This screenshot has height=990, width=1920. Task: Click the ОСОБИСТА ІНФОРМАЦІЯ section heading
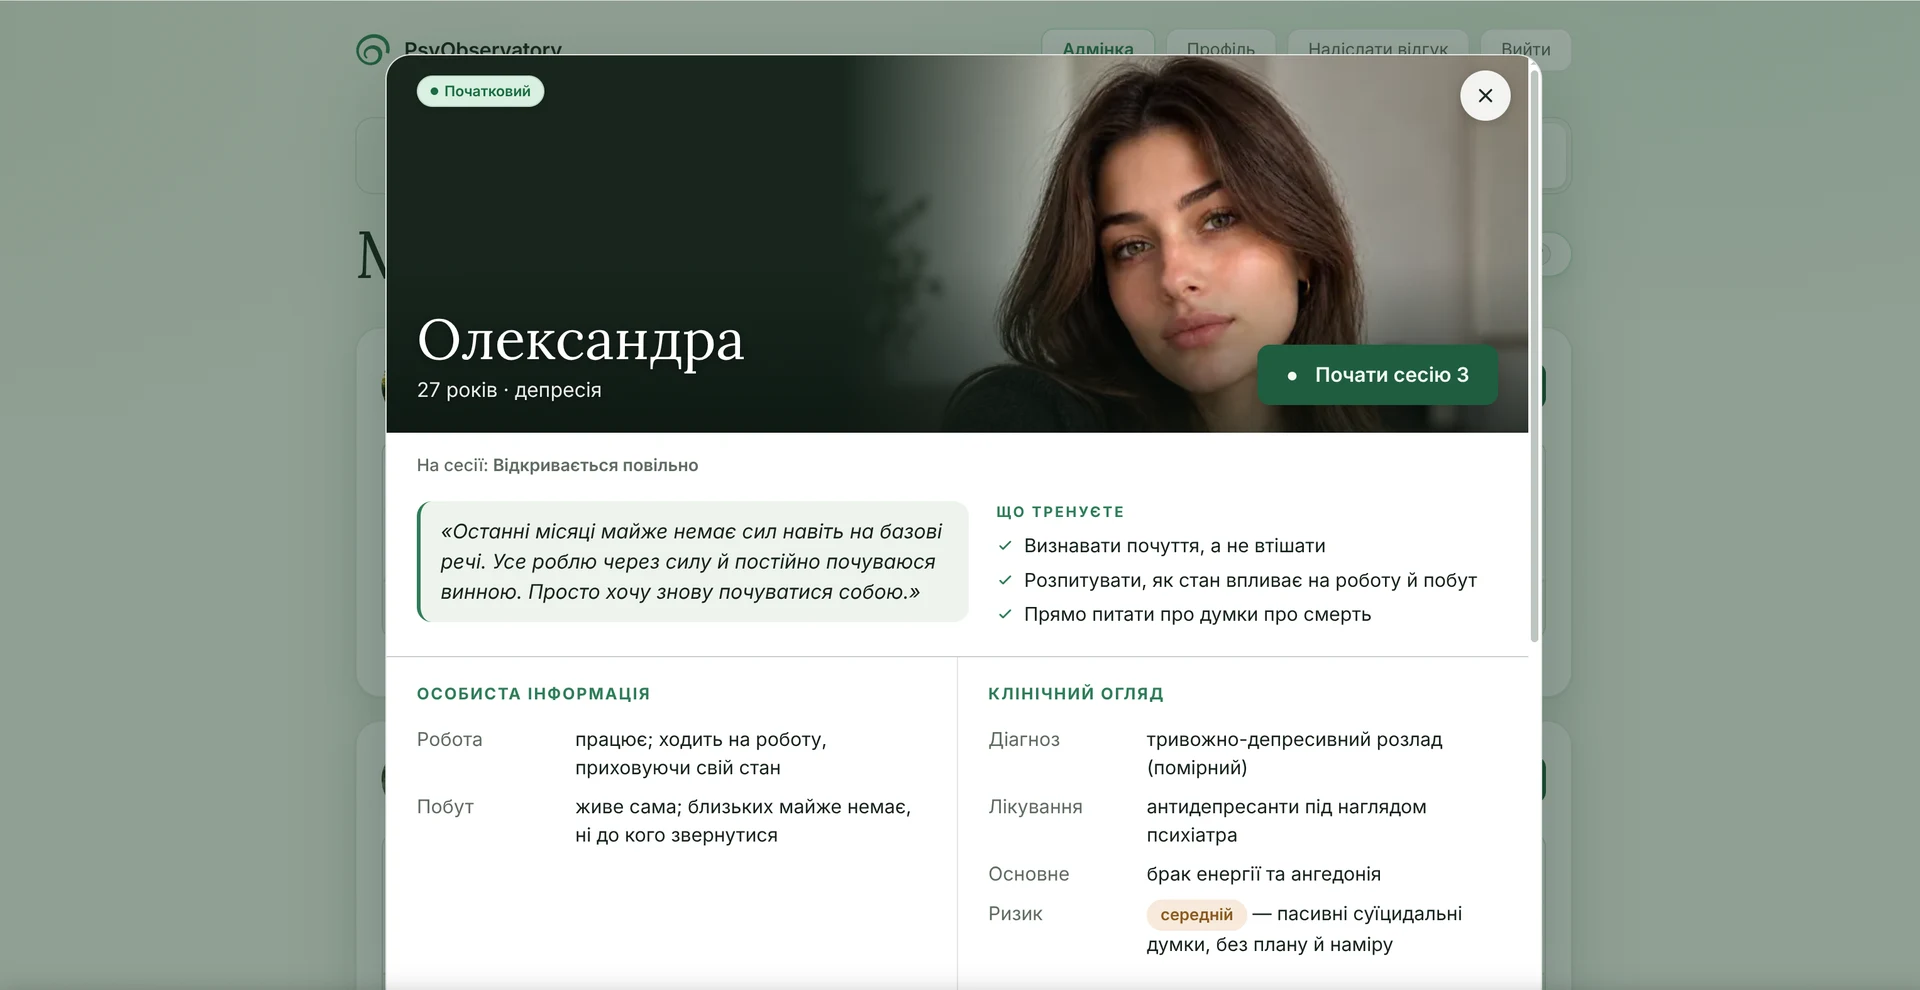click(x=533, y=694)
